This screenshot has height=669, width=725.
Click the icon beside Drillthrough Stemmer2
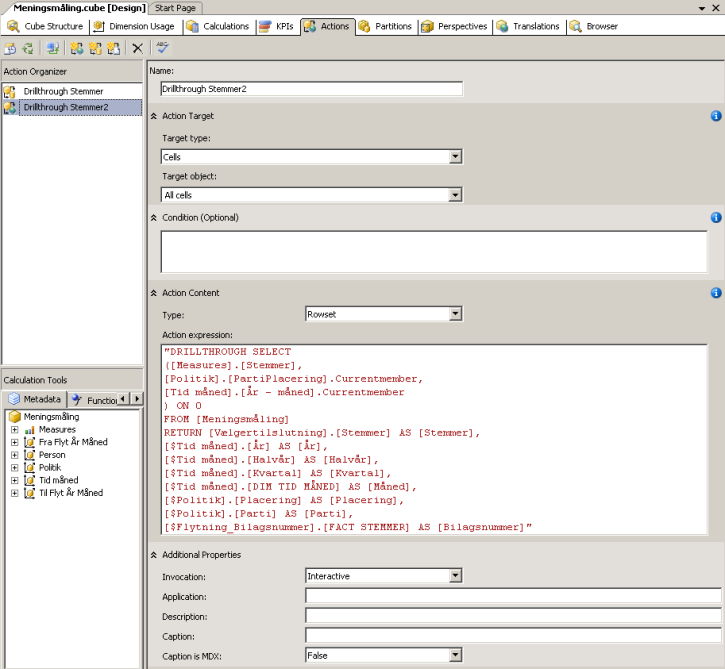tap(10, 107)
